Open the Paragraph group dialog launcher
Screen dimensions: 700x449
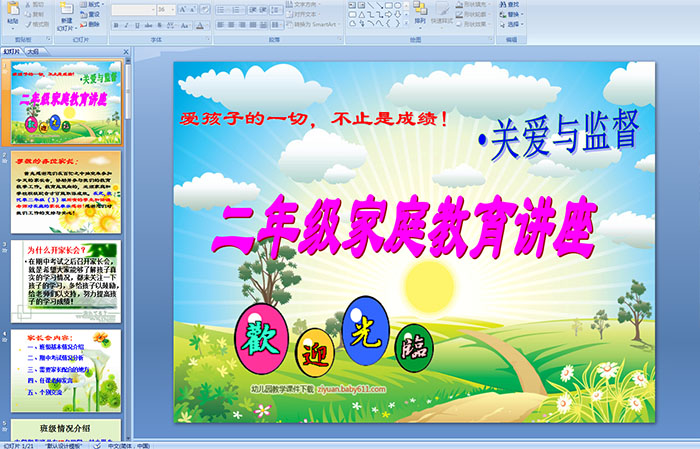340,40
